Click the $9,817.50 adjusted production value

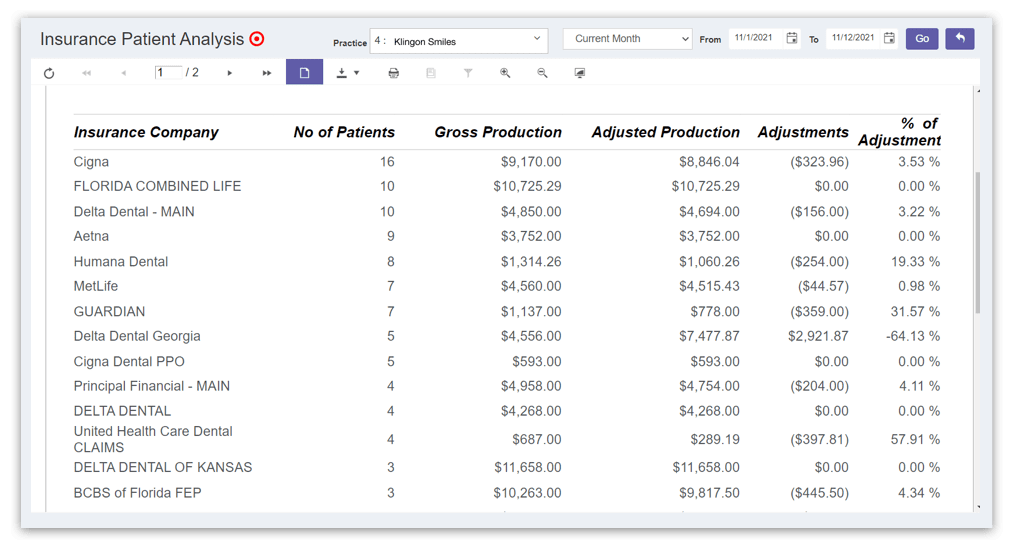709,492
